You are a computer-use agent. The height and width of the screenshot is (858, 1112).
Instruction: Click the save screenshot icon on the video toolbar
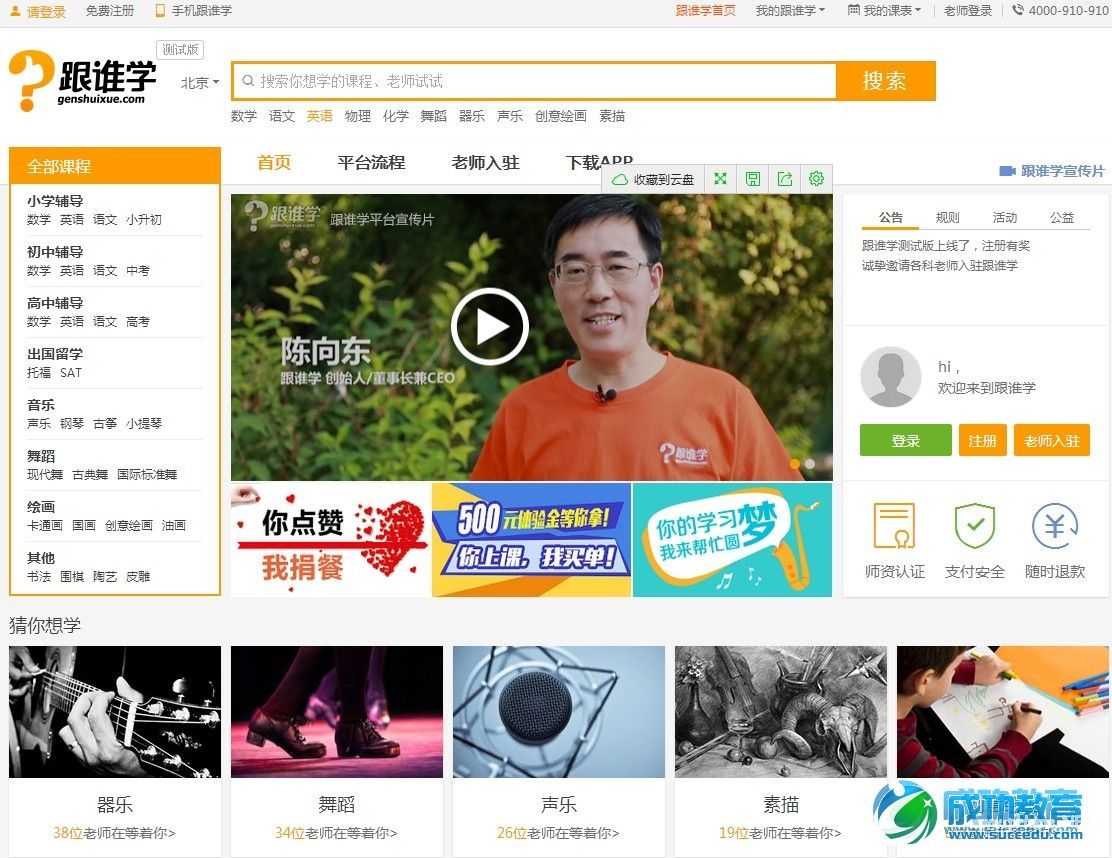click(x=752, y=179)
